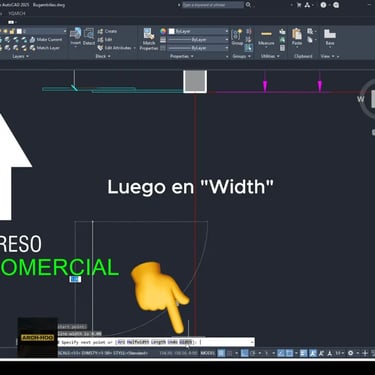Click Match Layer button
The width and height of the screenshot is (375, 375).
[x=45, y=48]
